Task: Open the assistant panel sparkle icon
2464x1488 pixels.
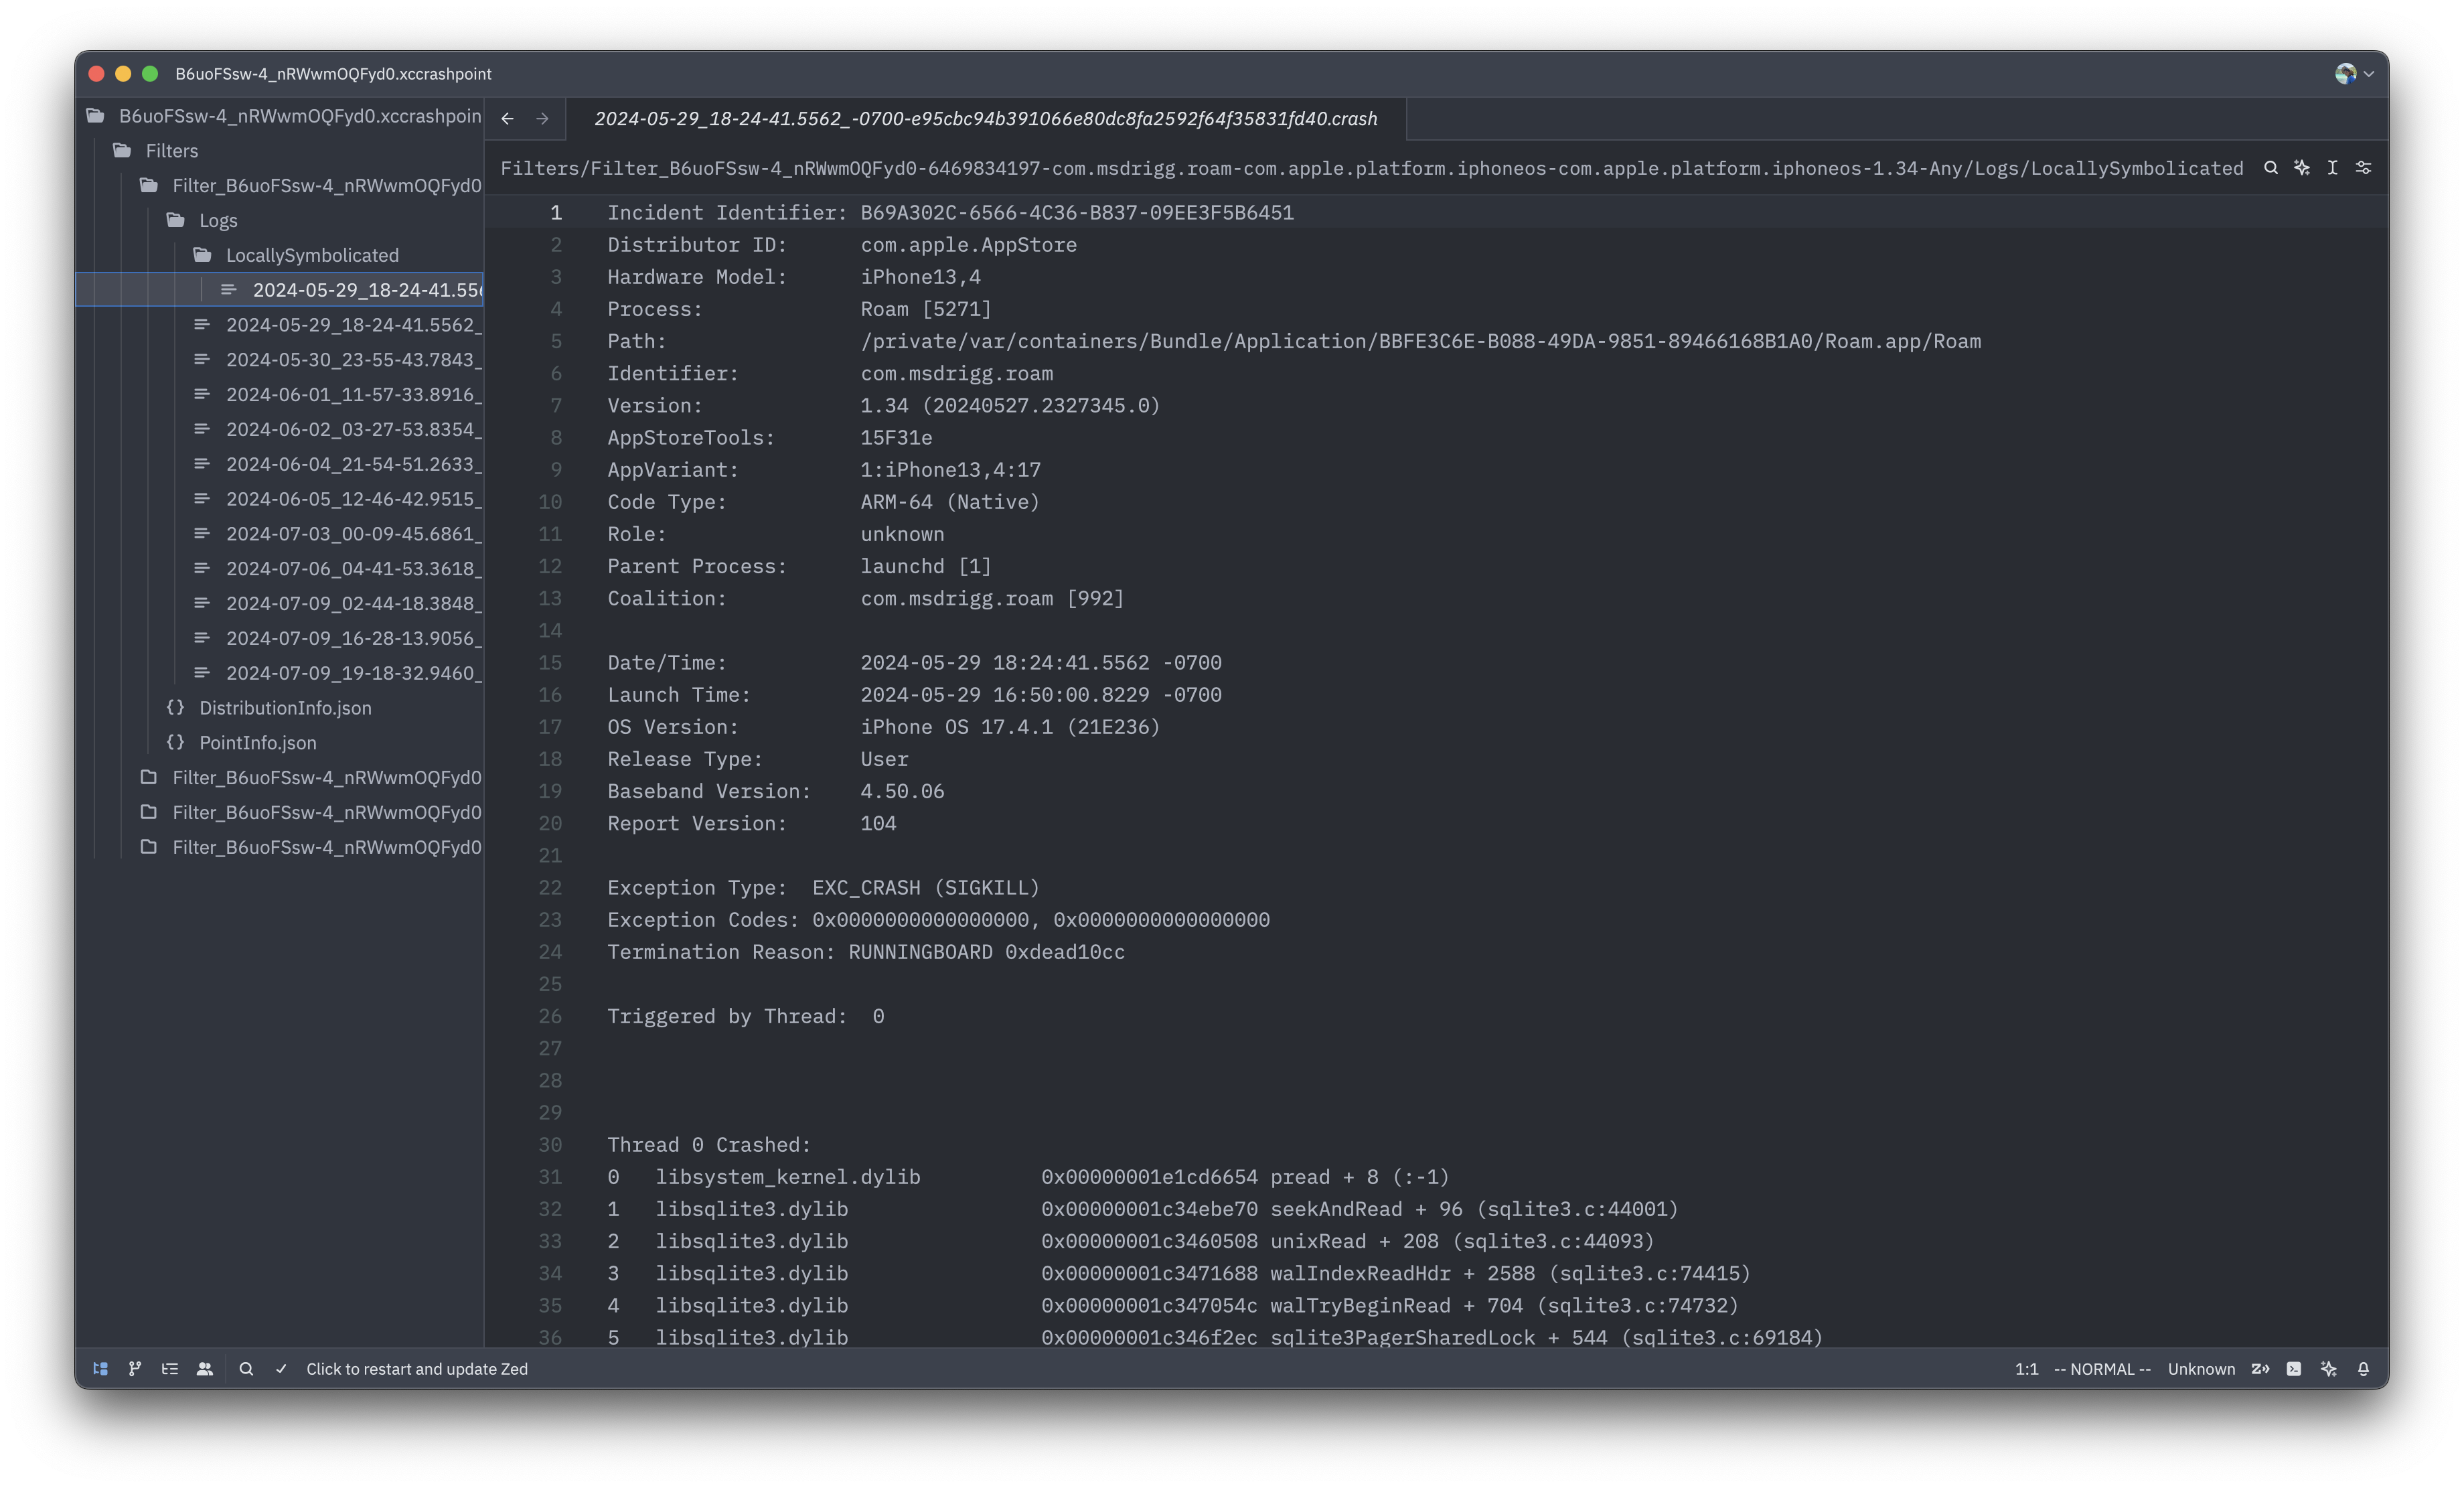Action: [x=2329, y=1369]
